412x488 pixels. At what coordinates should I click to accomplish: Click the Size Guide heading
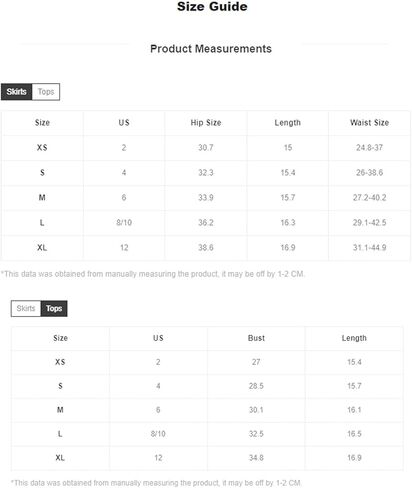click(212, 6)
